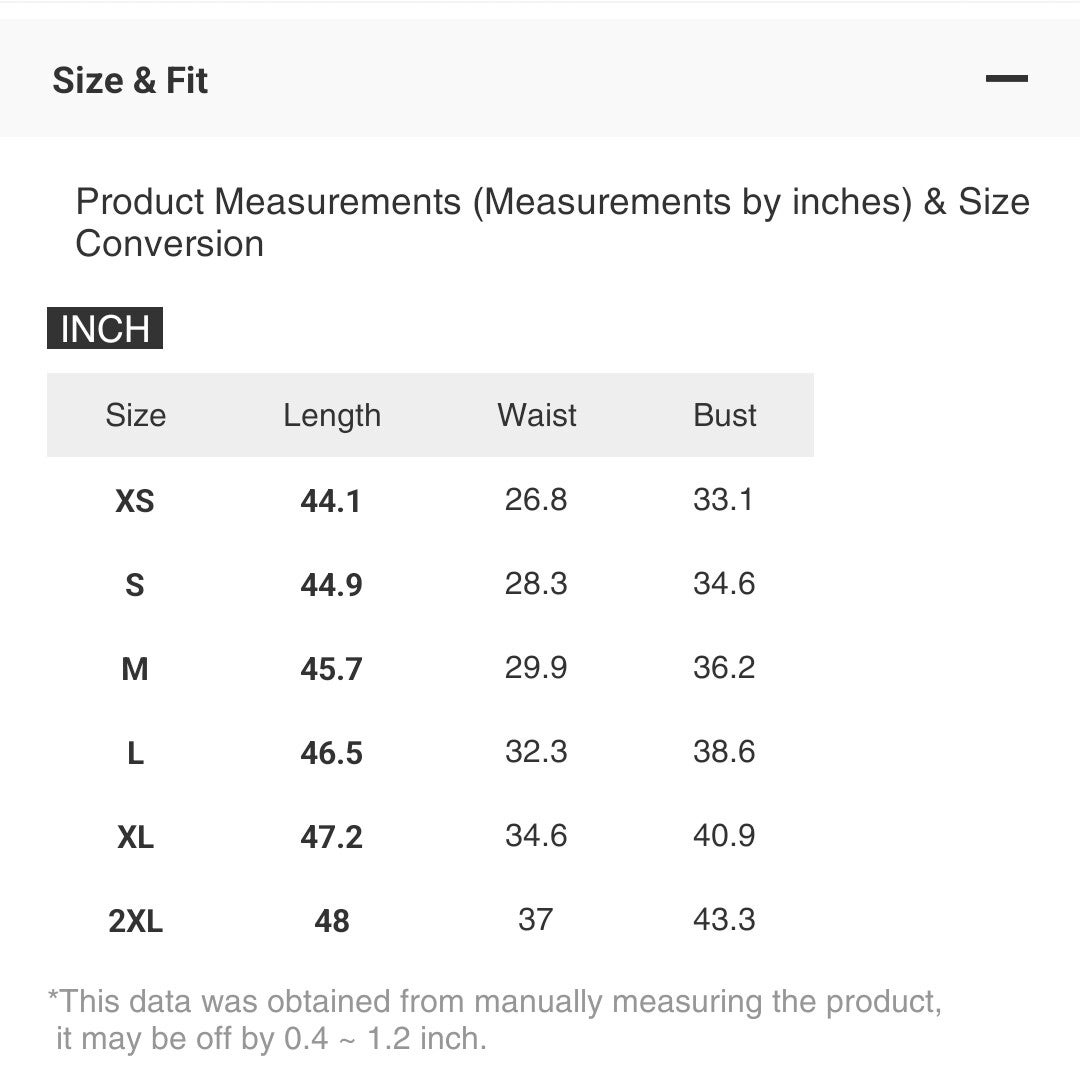Click the Size column header

click(135, 415)
